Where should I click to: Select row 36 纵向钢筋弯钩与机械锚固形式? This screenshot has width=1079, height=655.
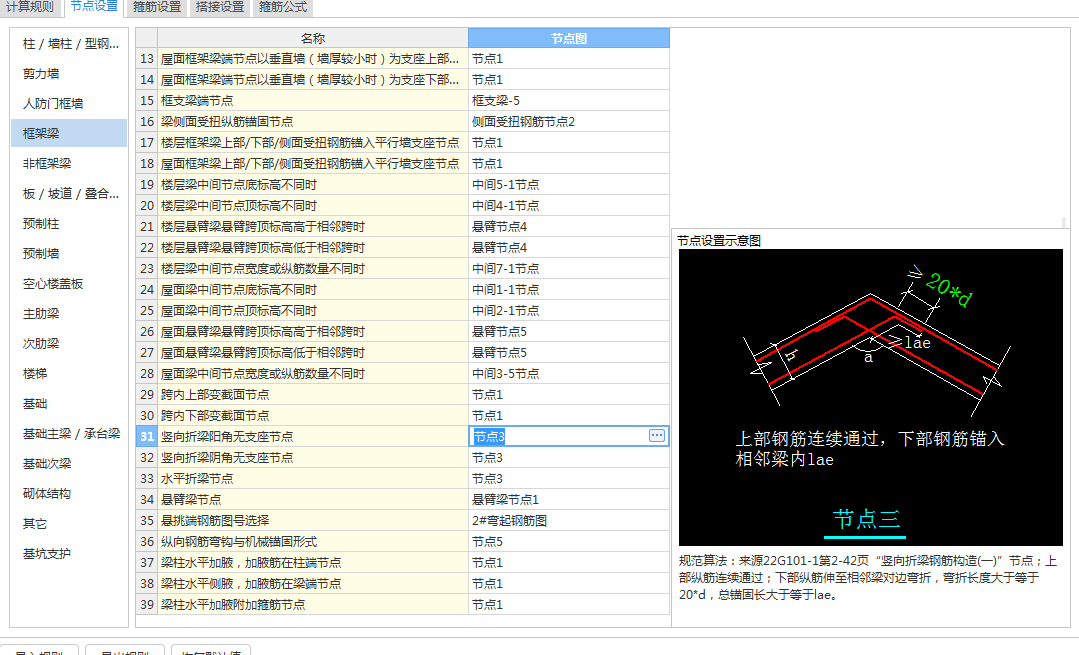point(312,541)
